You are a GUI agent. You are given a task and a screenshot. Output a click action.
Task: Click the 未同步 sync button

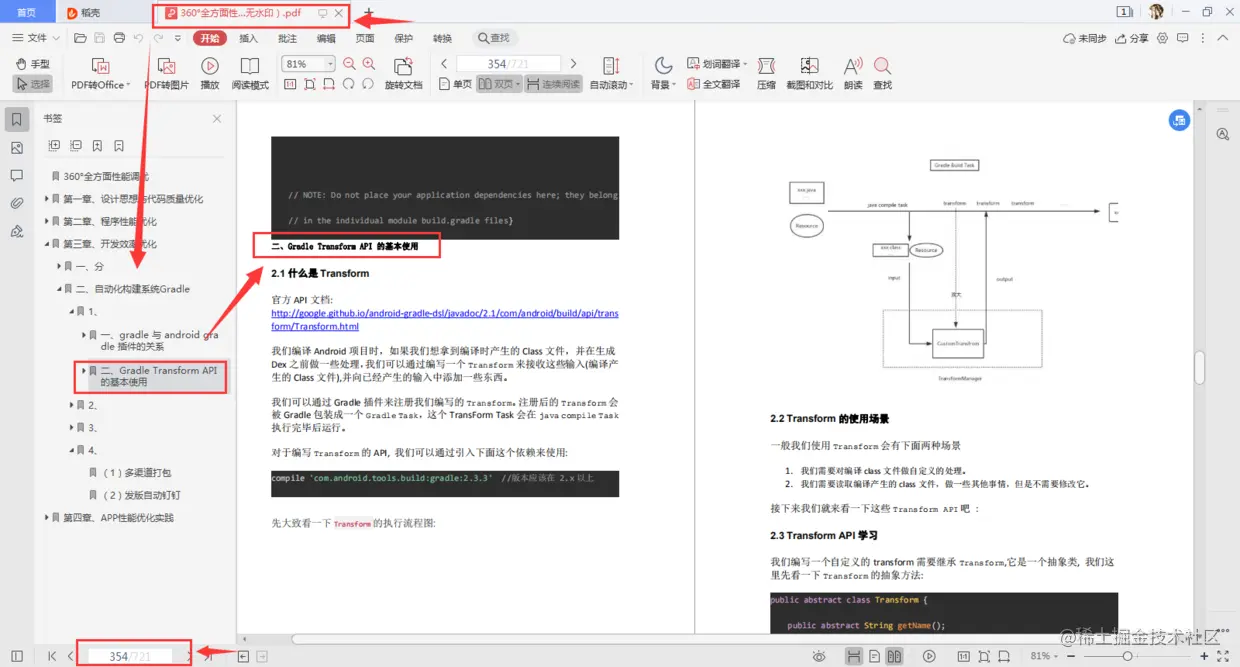coord(1084,38)
